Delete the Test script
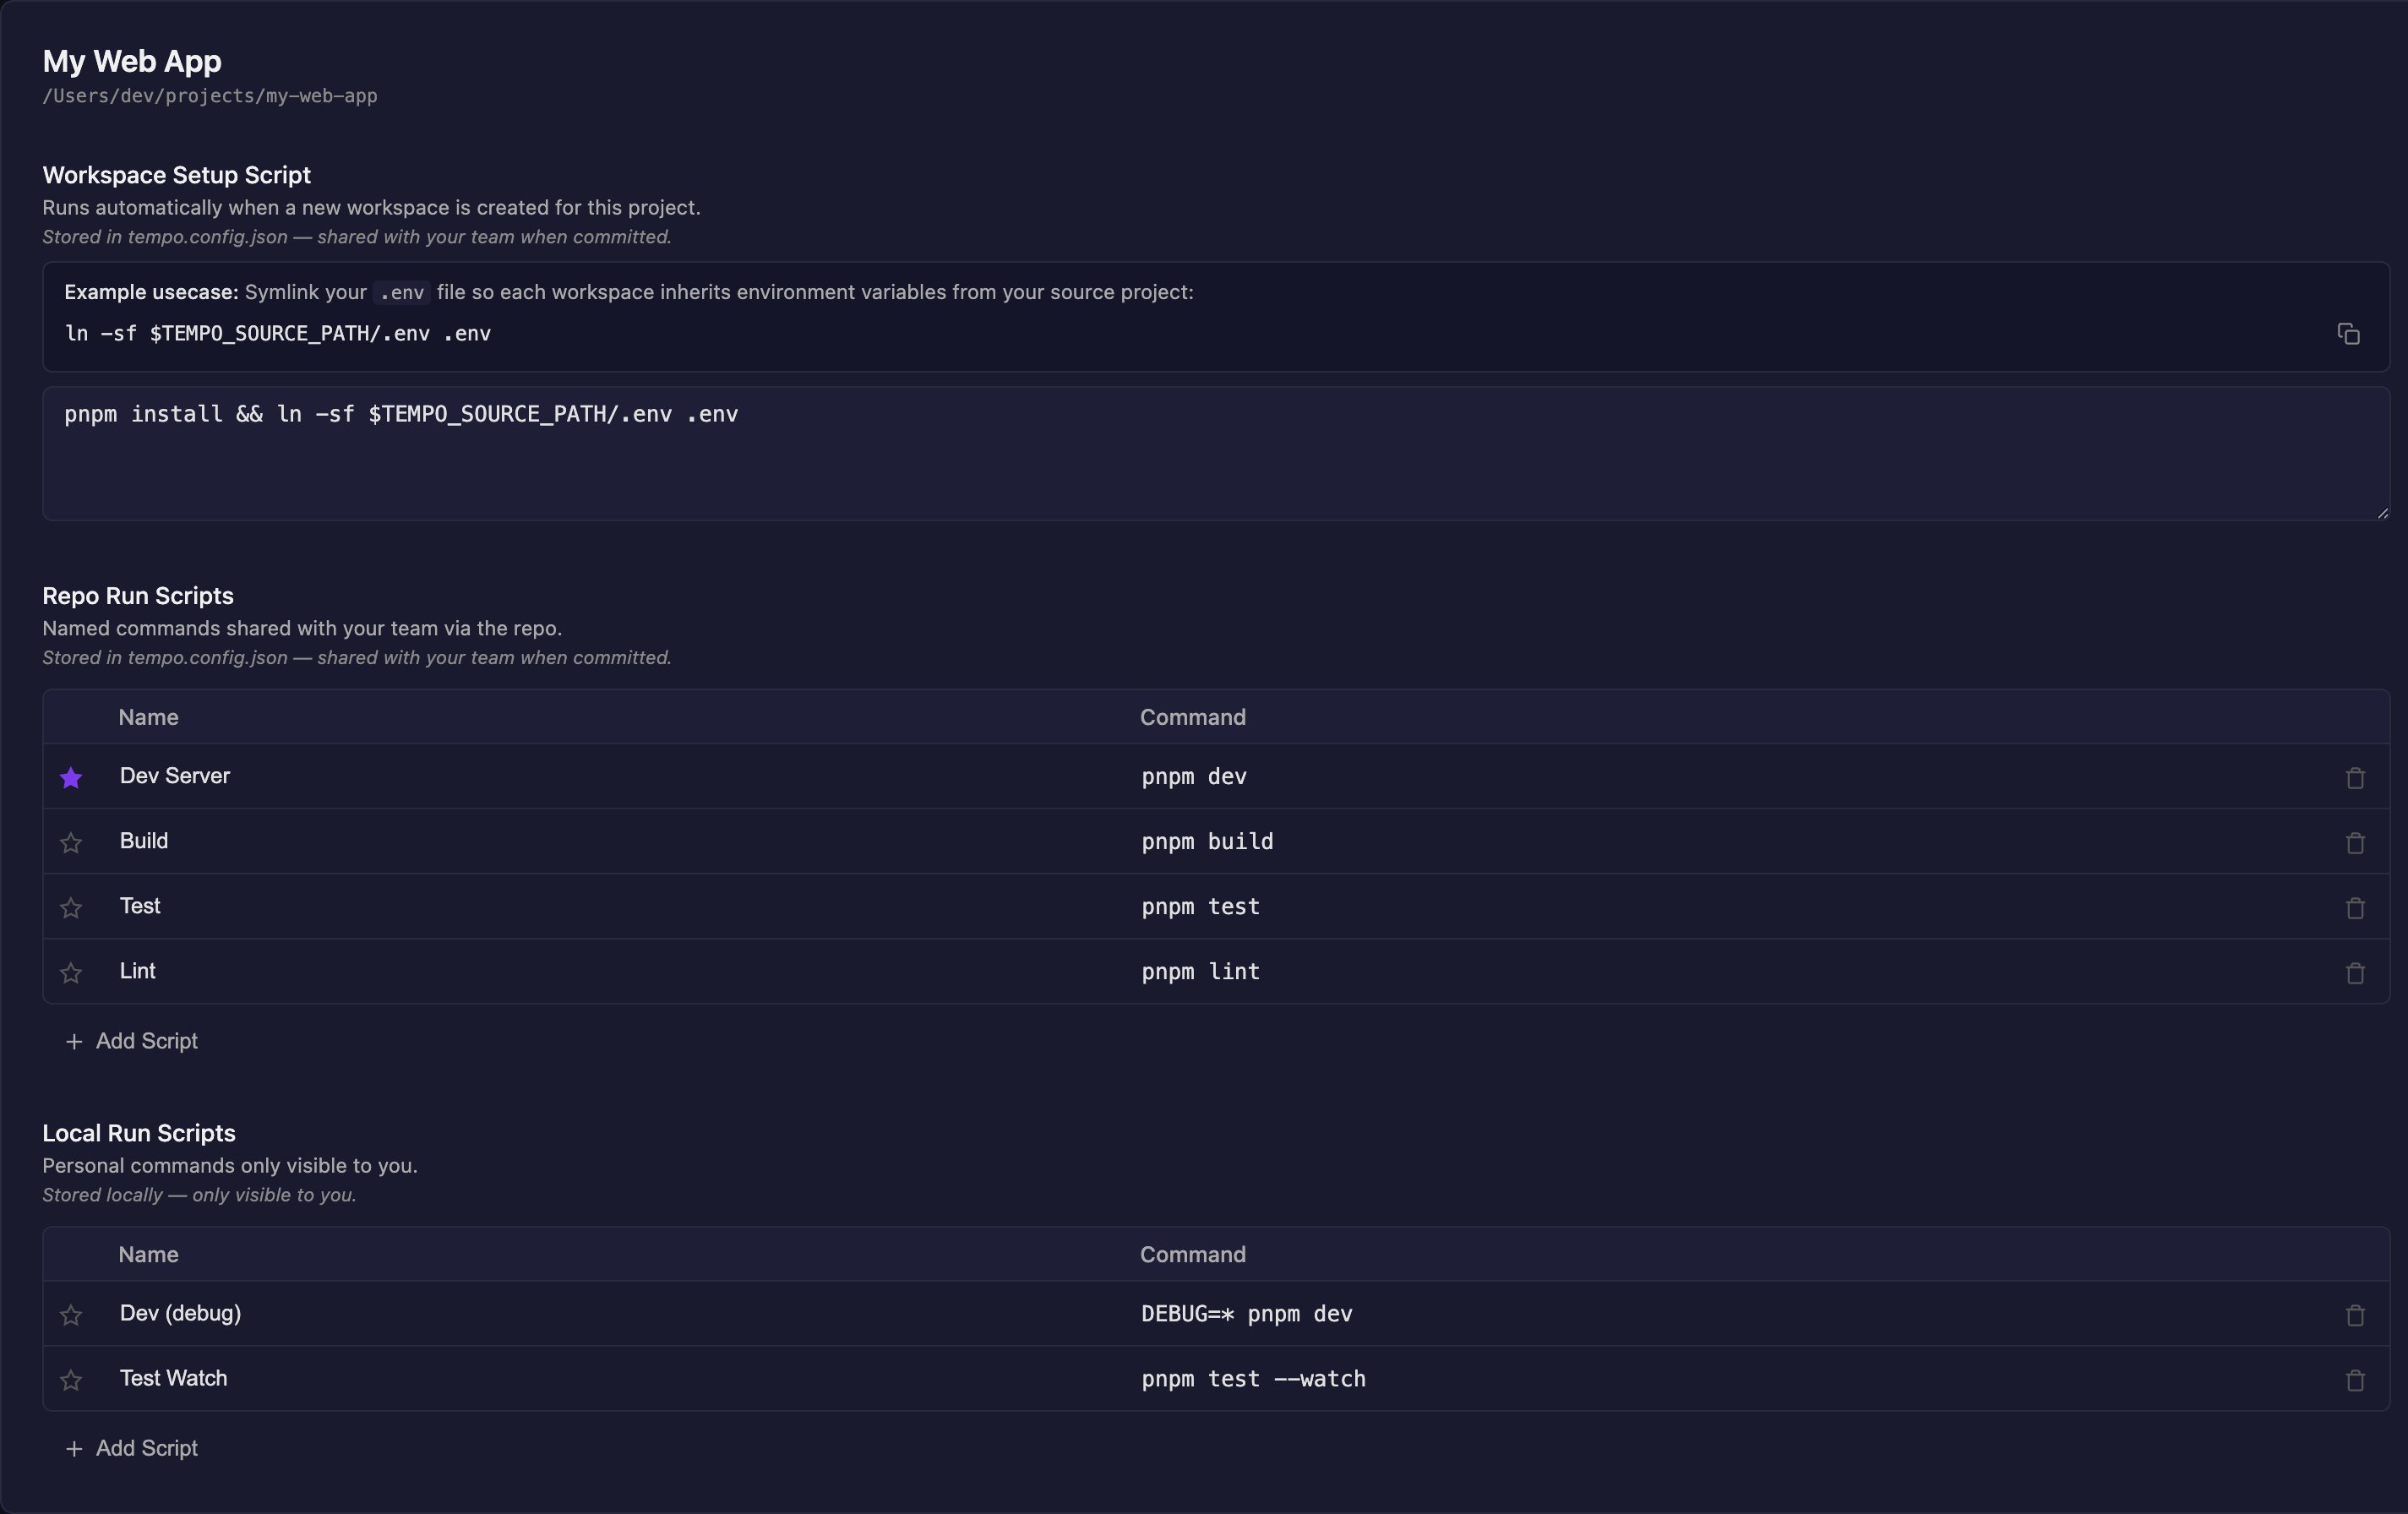Screen dimensions: 2408x1514 [2355, 907]
